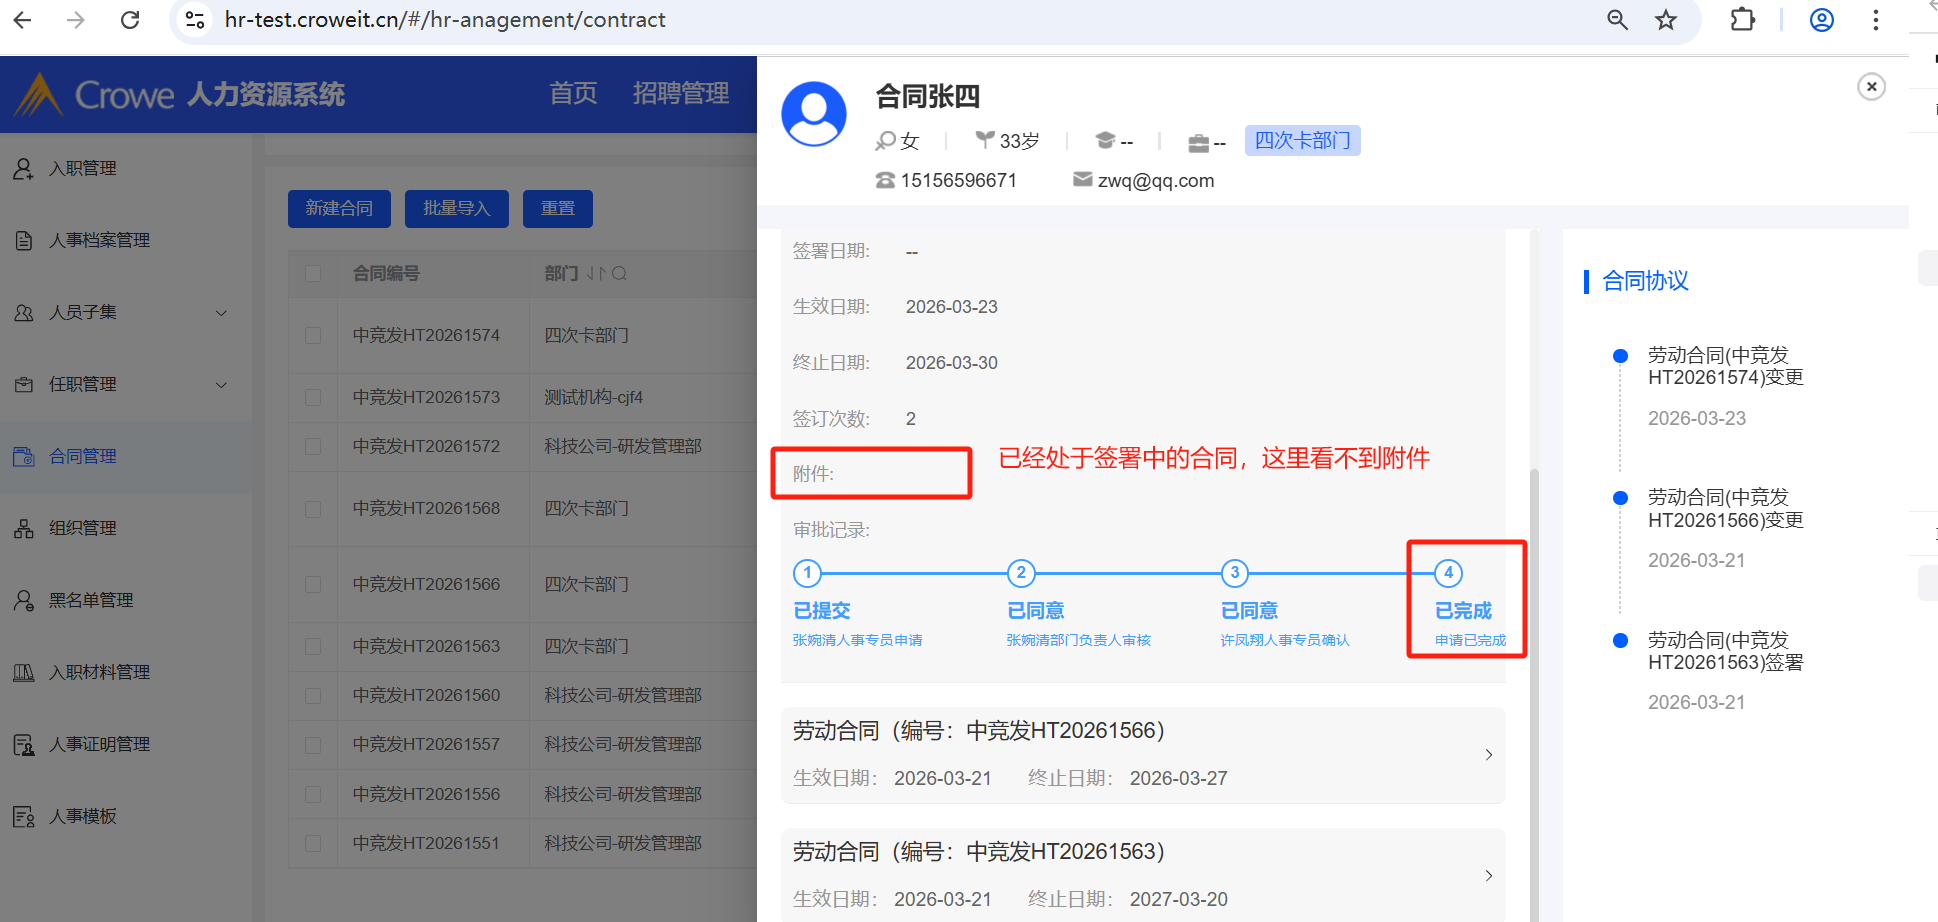Click approval step 2 circle
This screenshot has width=1938, height=922.
click(1021, 573)
